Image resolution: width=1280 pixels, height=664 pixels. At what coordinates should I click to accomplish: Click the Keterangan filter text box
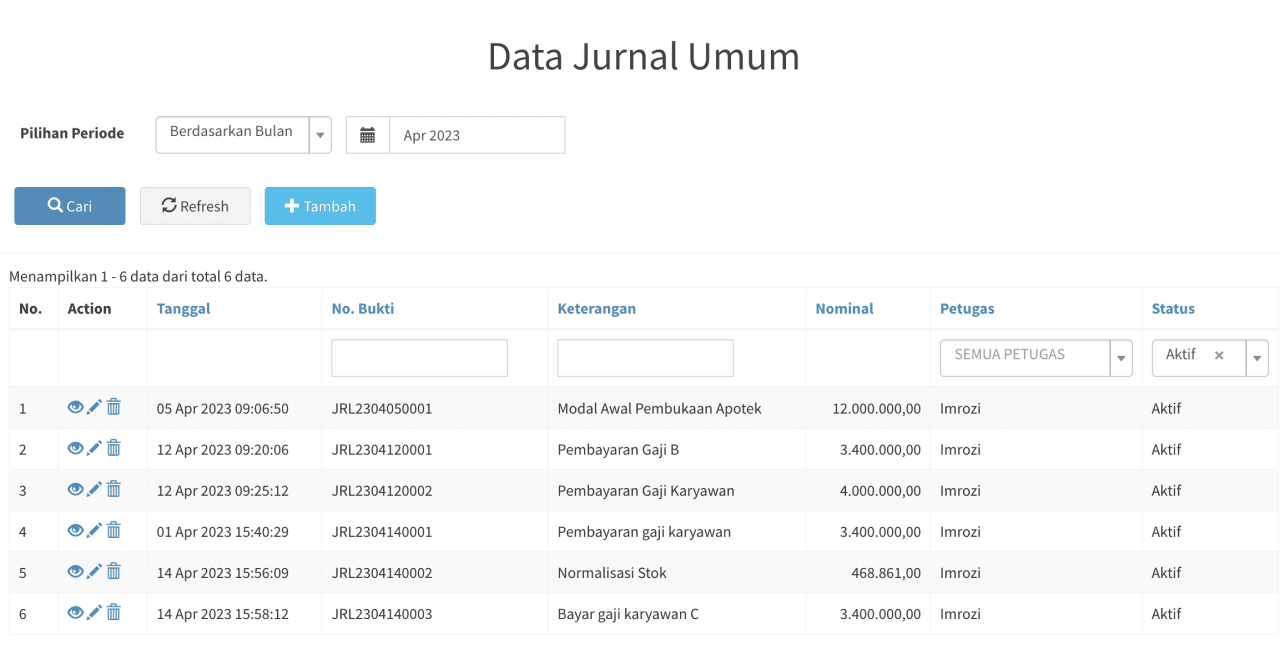point(645,358)
